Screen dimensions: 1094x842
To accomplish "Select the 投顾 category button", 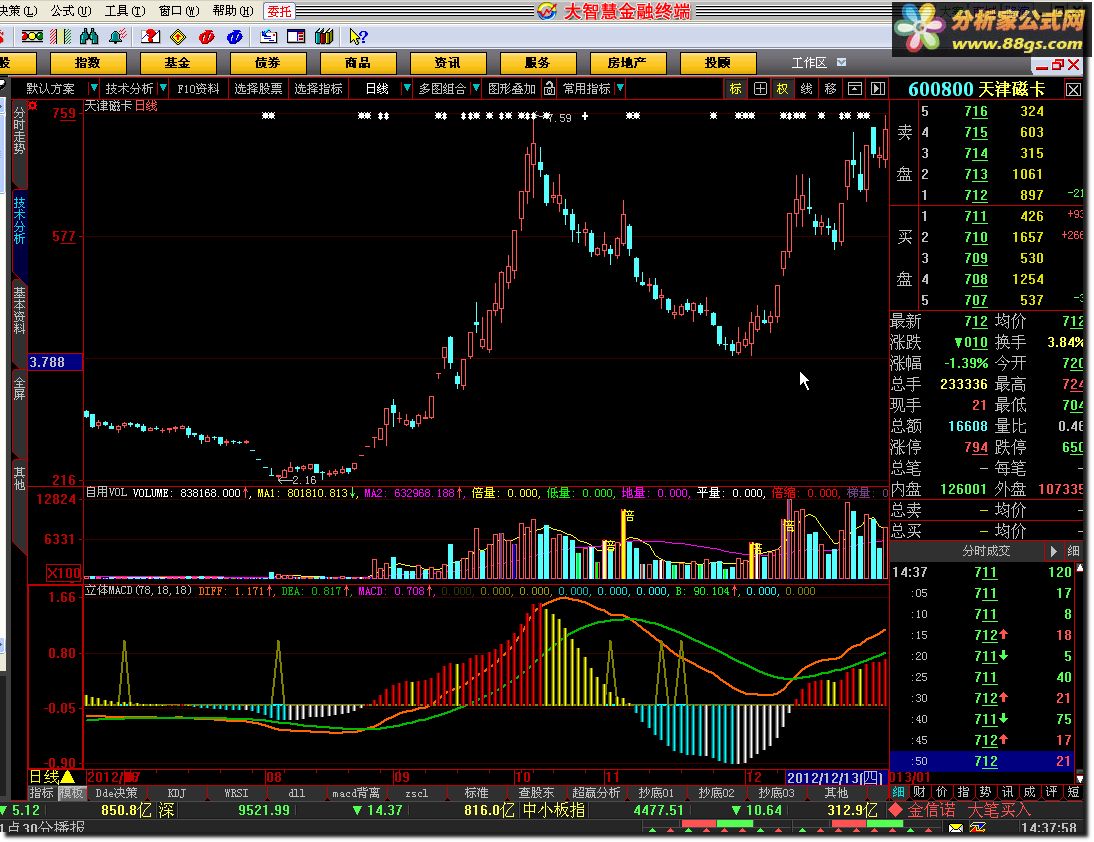I will click(717, 63).
